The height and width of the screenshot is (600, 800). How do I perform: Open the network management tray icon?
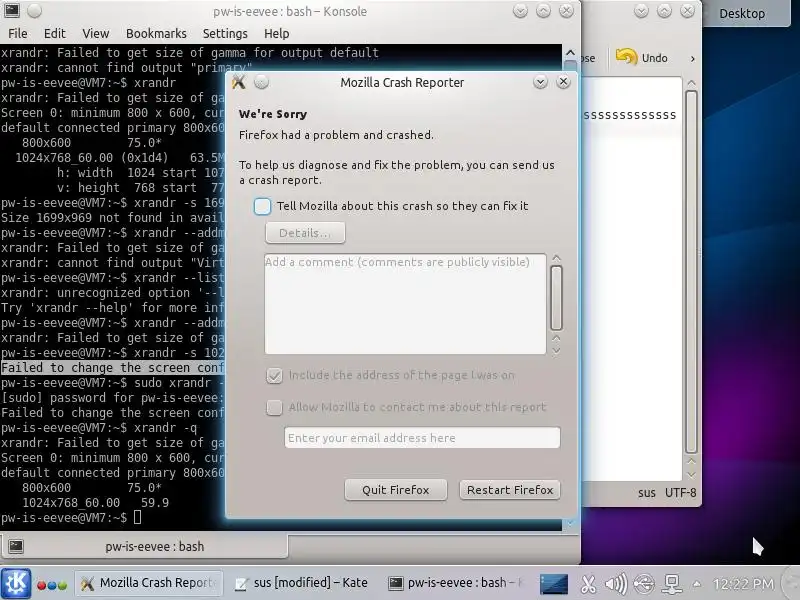pyautogui.click(x=672, y=584)
